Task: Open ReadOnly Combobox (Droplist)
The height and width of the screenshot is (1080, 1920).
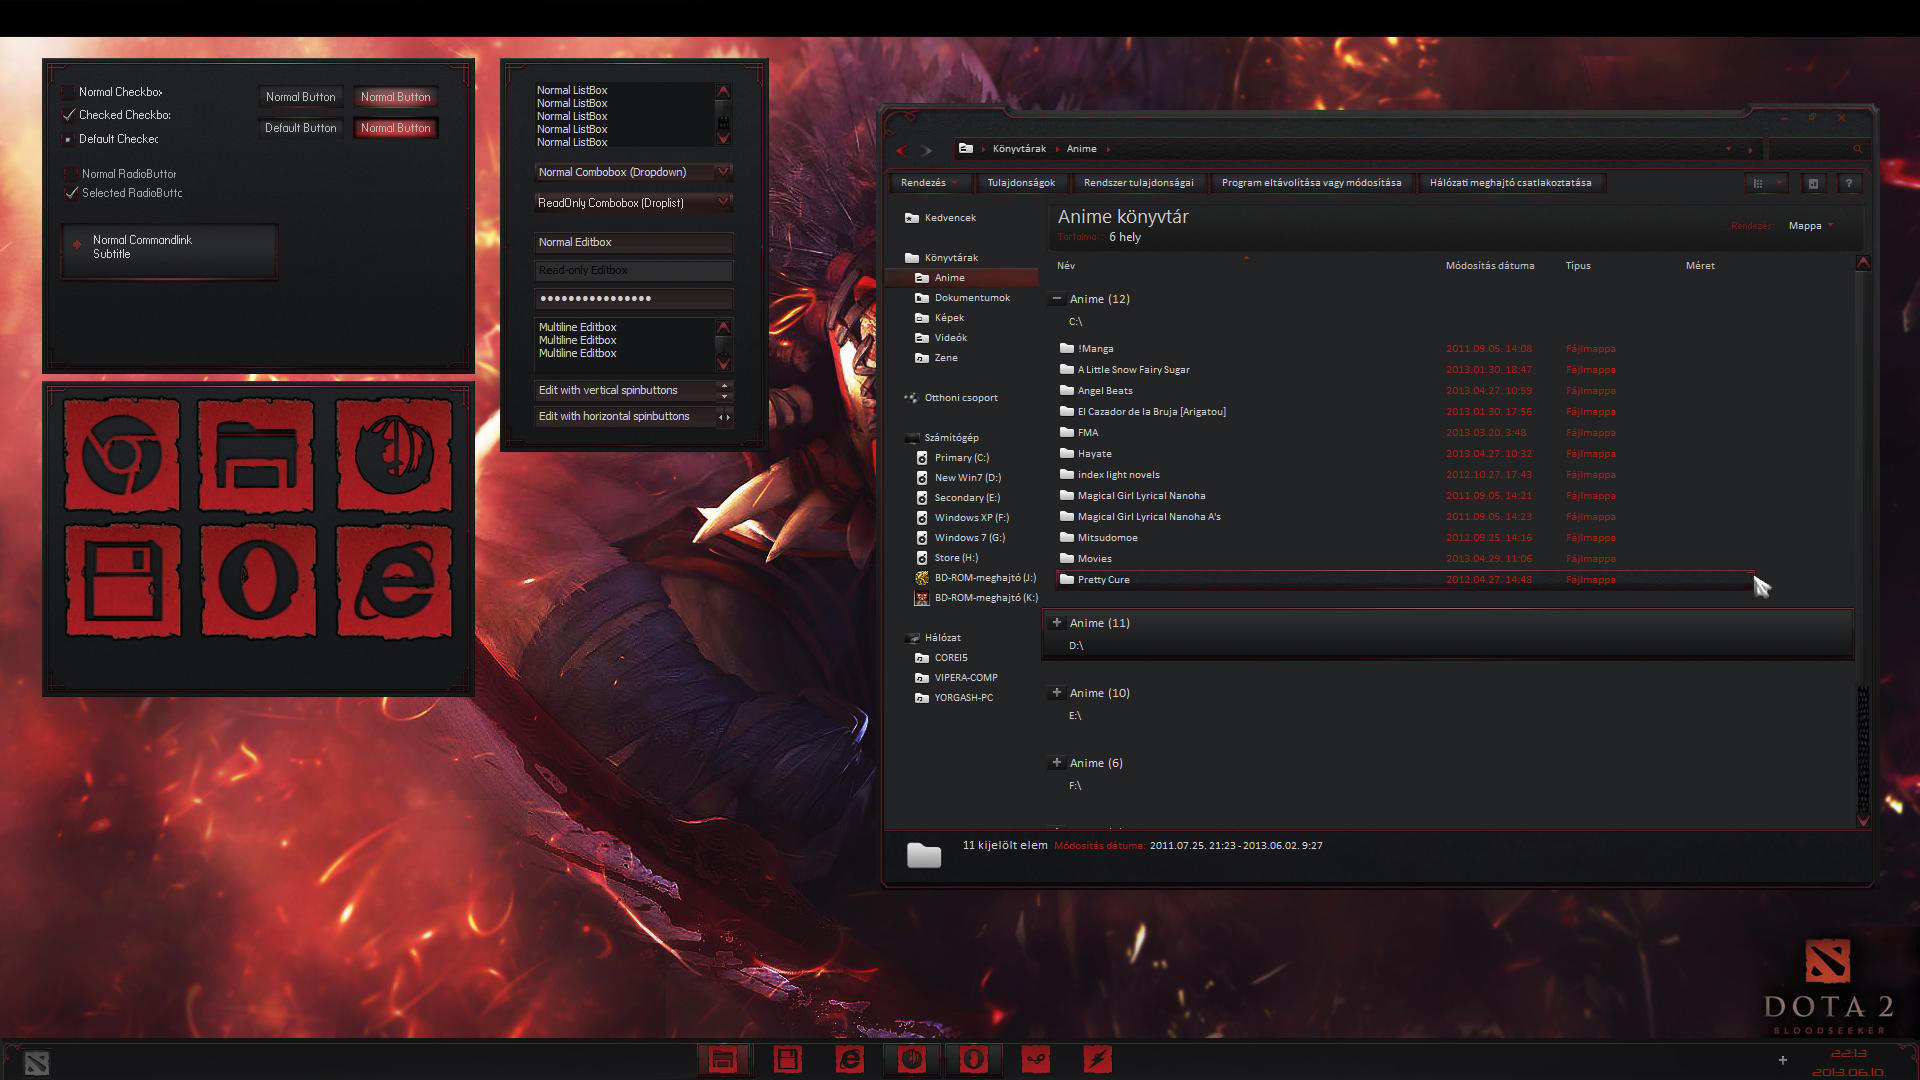Action: point(633,203)
